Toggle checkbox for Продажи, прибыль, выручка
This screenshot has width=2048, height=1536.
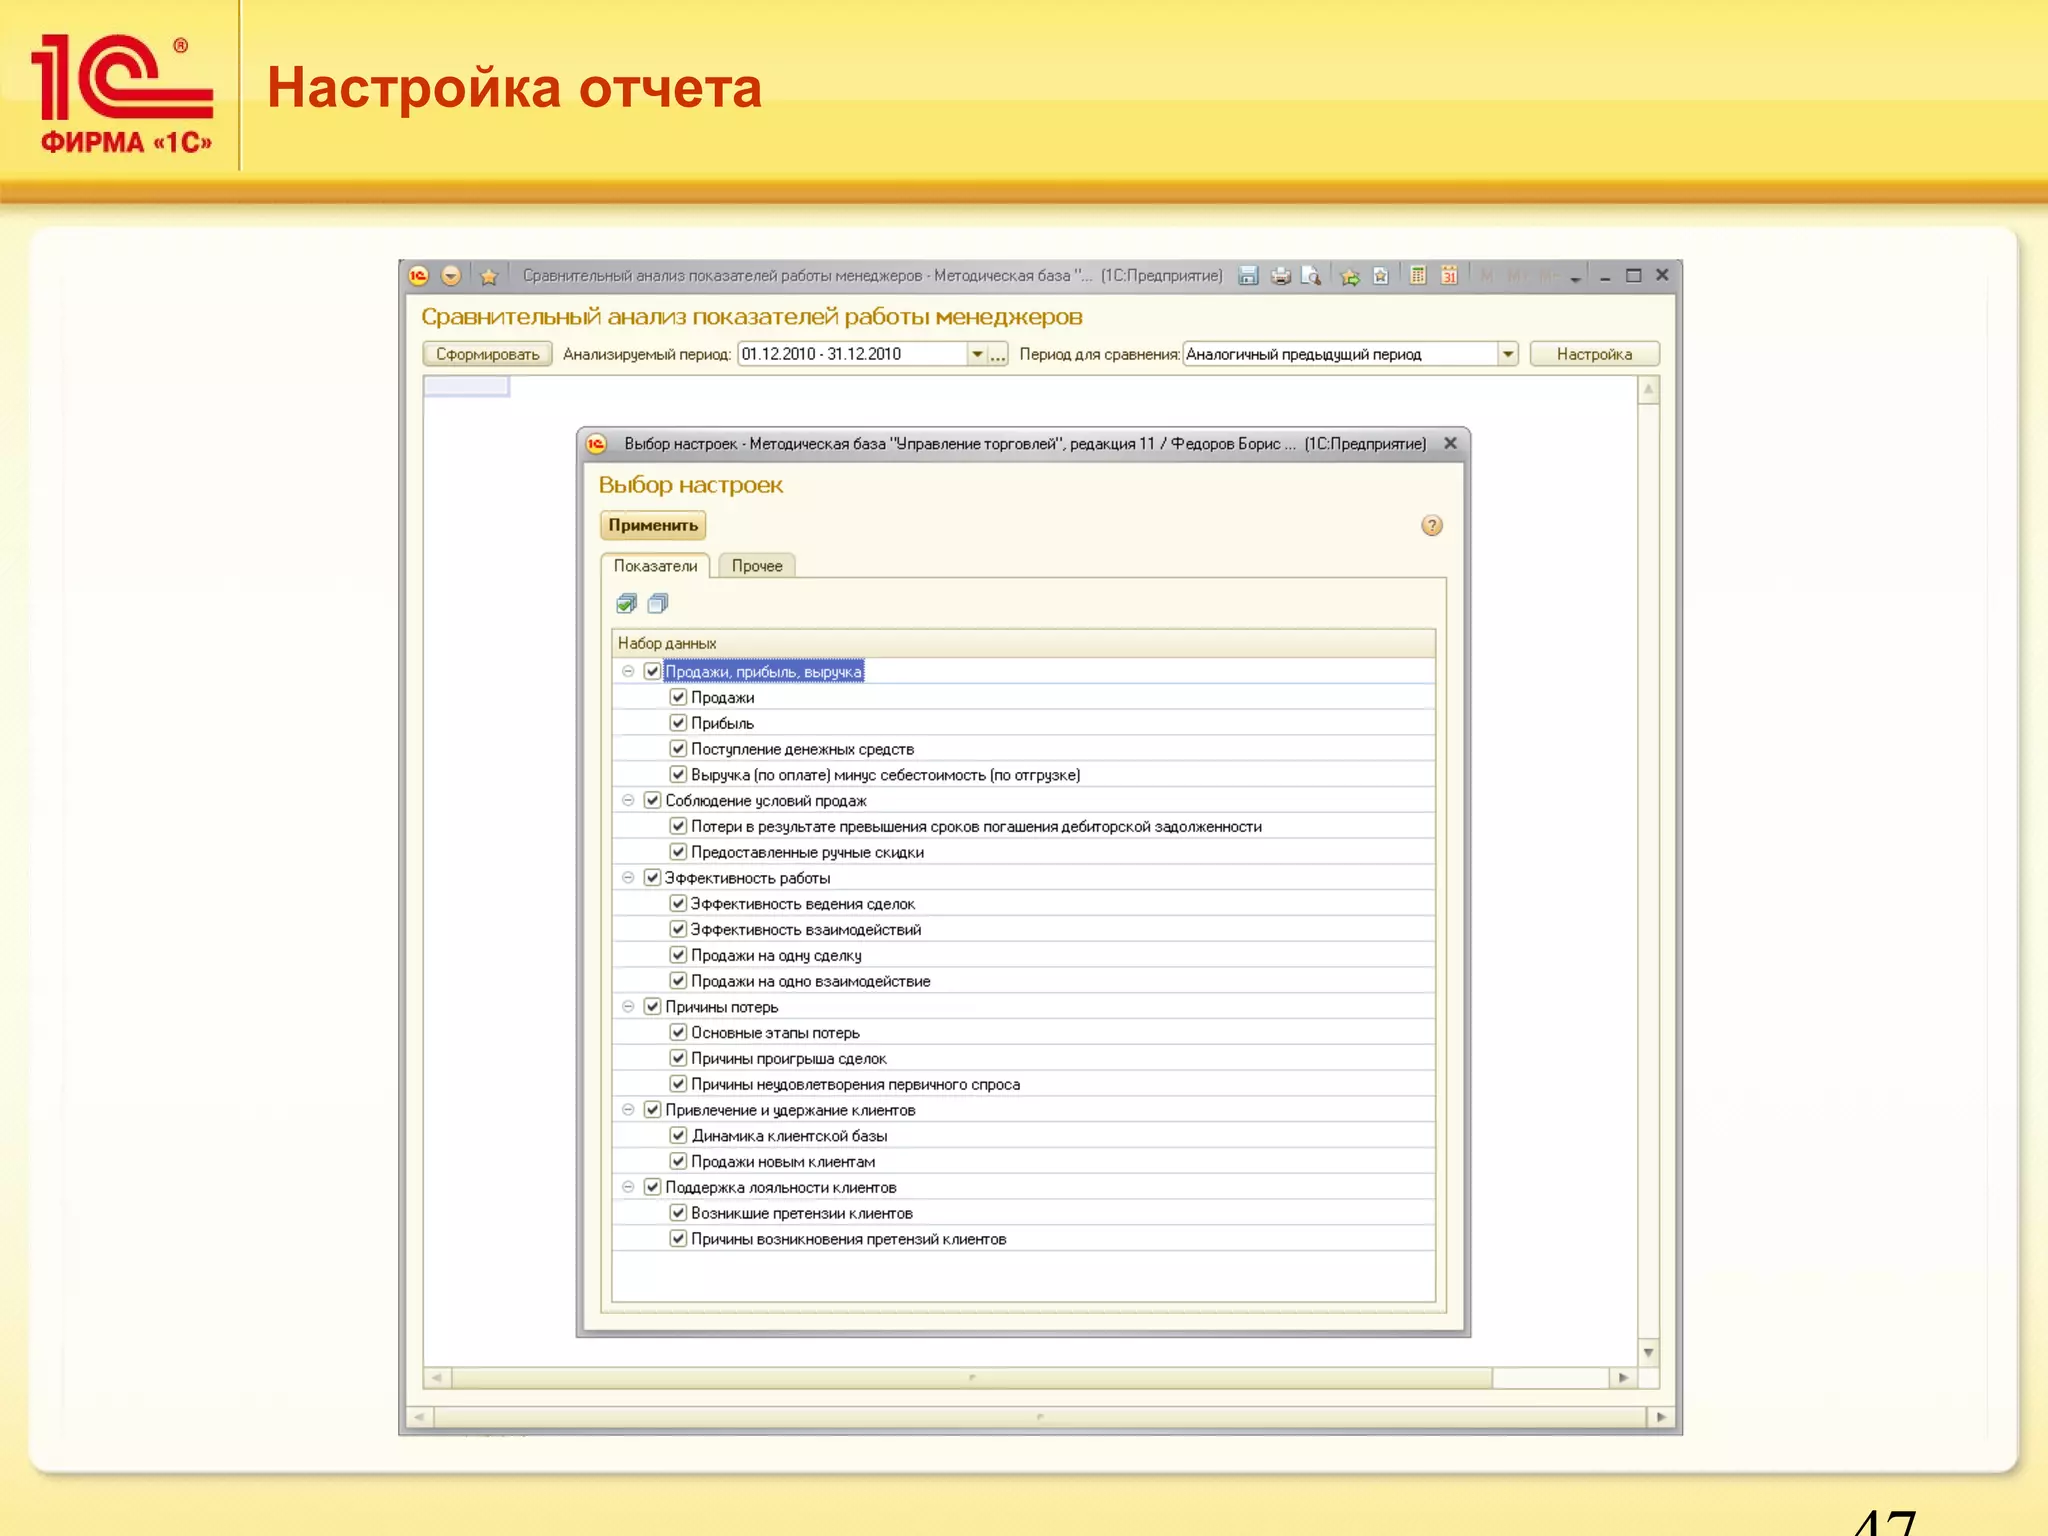click(652, 671)
